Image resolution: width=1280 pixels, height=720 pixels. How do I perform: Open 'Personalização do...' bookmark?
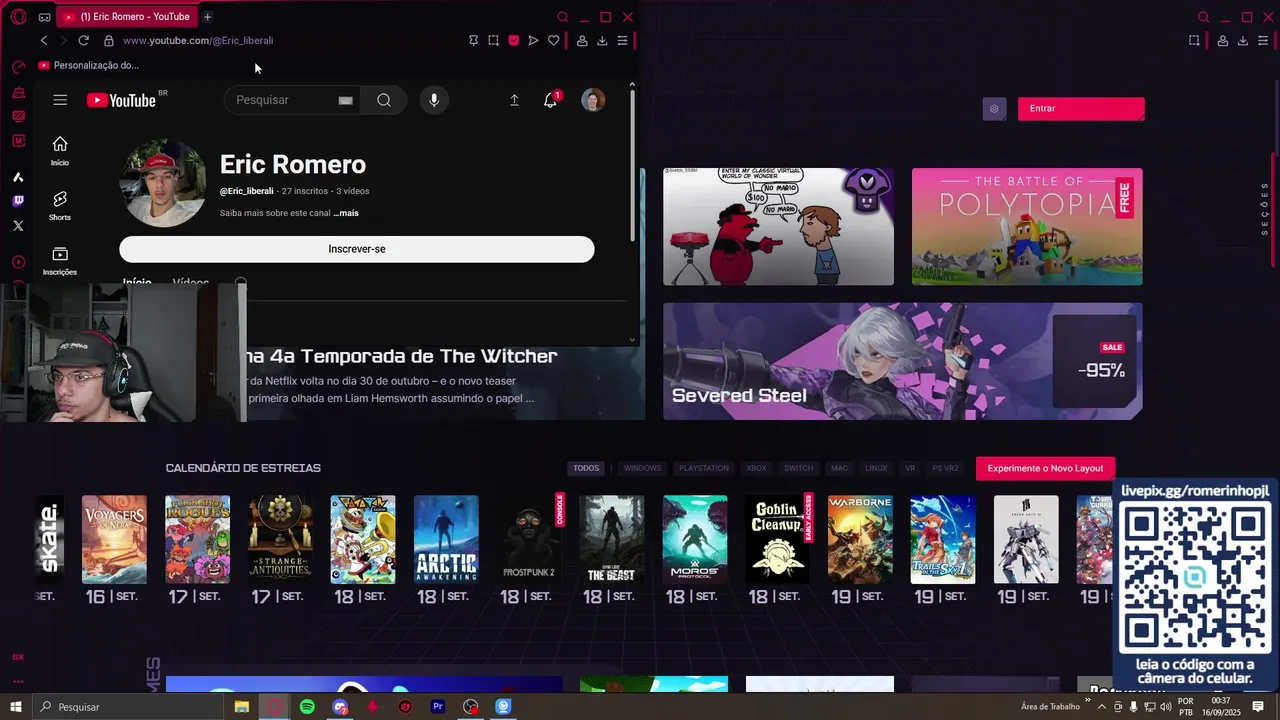tap(89, 65)
